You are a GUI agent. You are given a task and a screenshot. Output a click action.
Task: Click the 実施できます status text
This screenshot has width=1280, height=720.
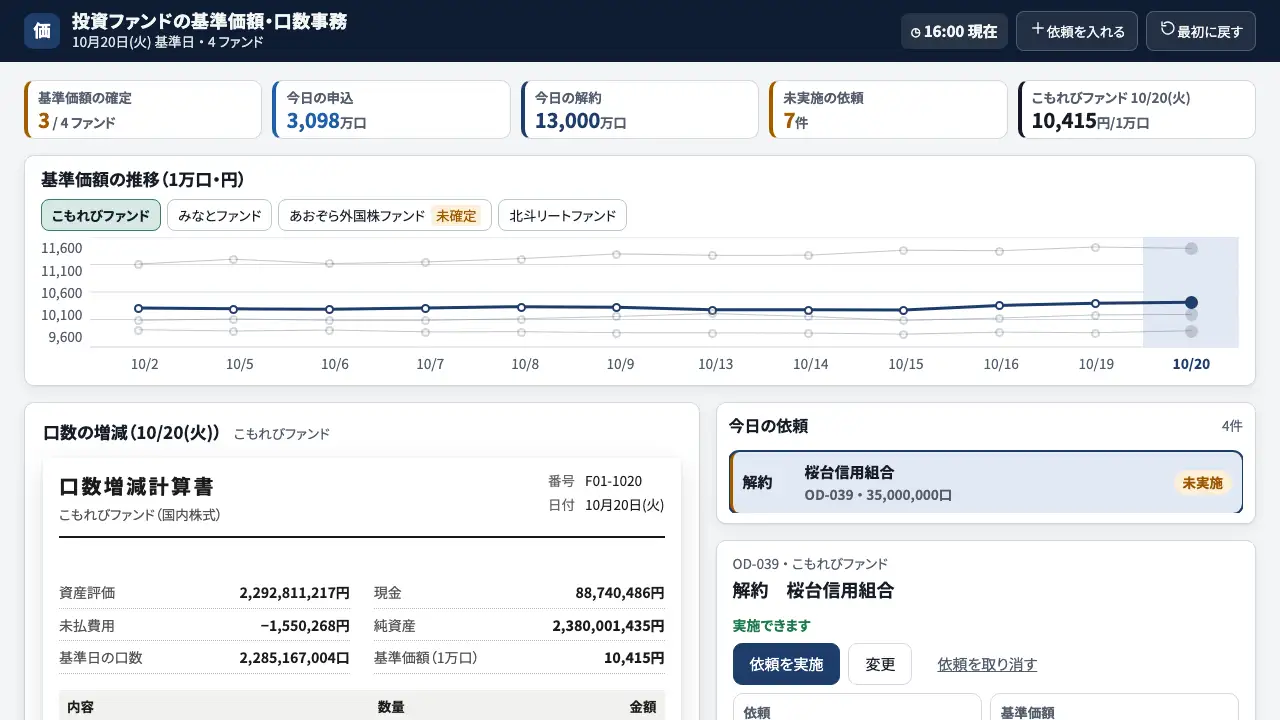(x=772, y=625)
